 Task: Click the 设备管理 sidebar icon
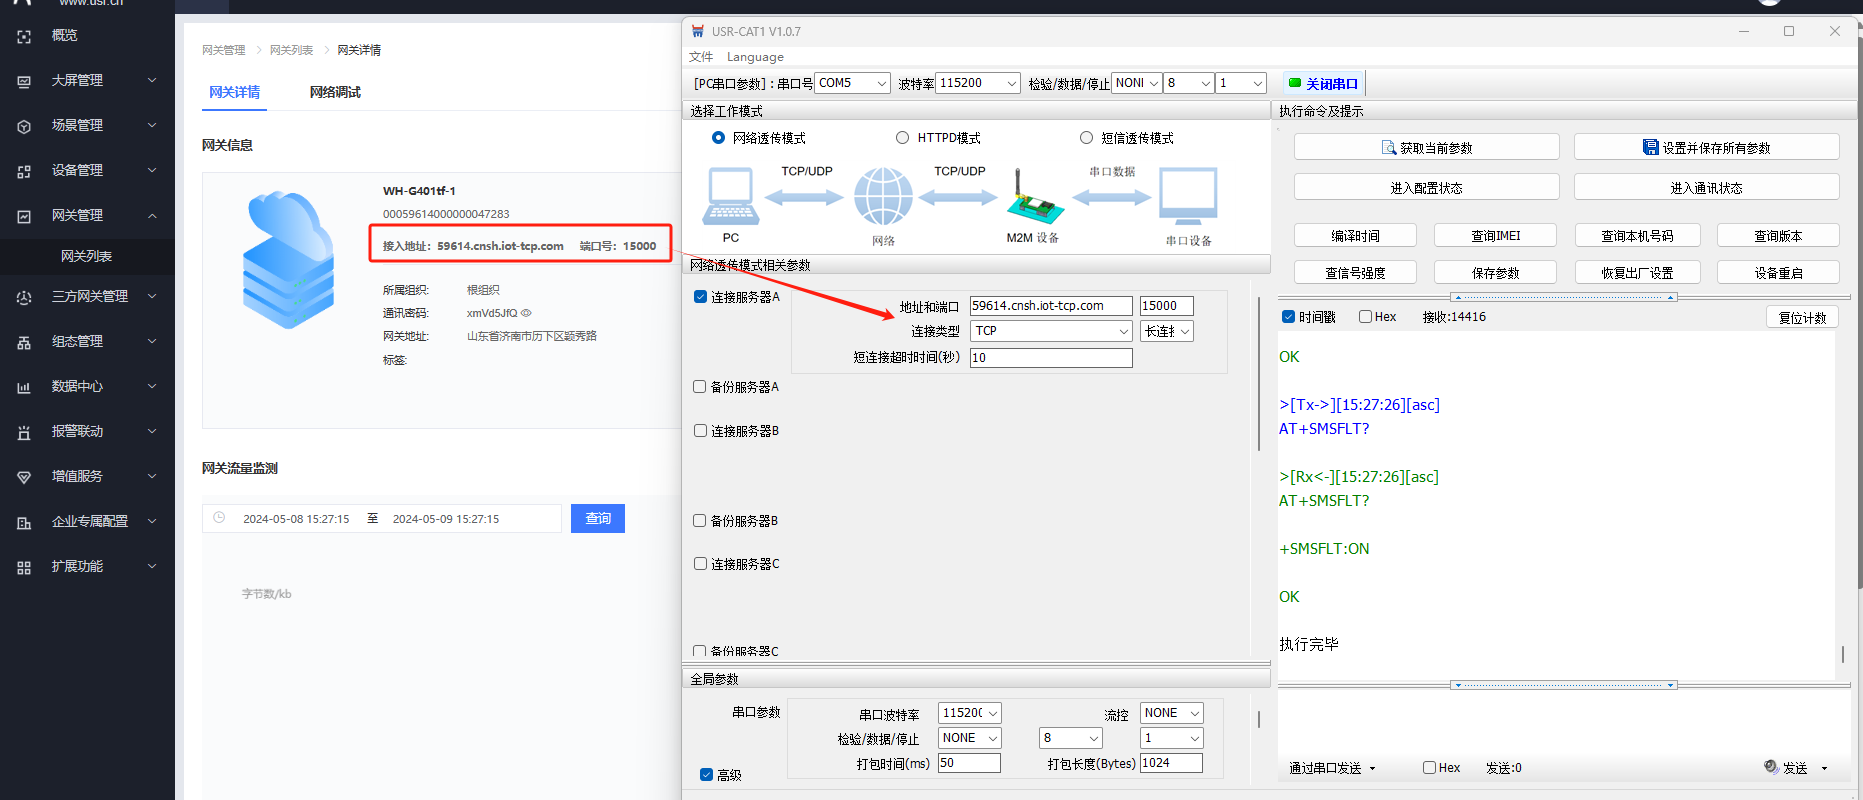coord(24,171)
